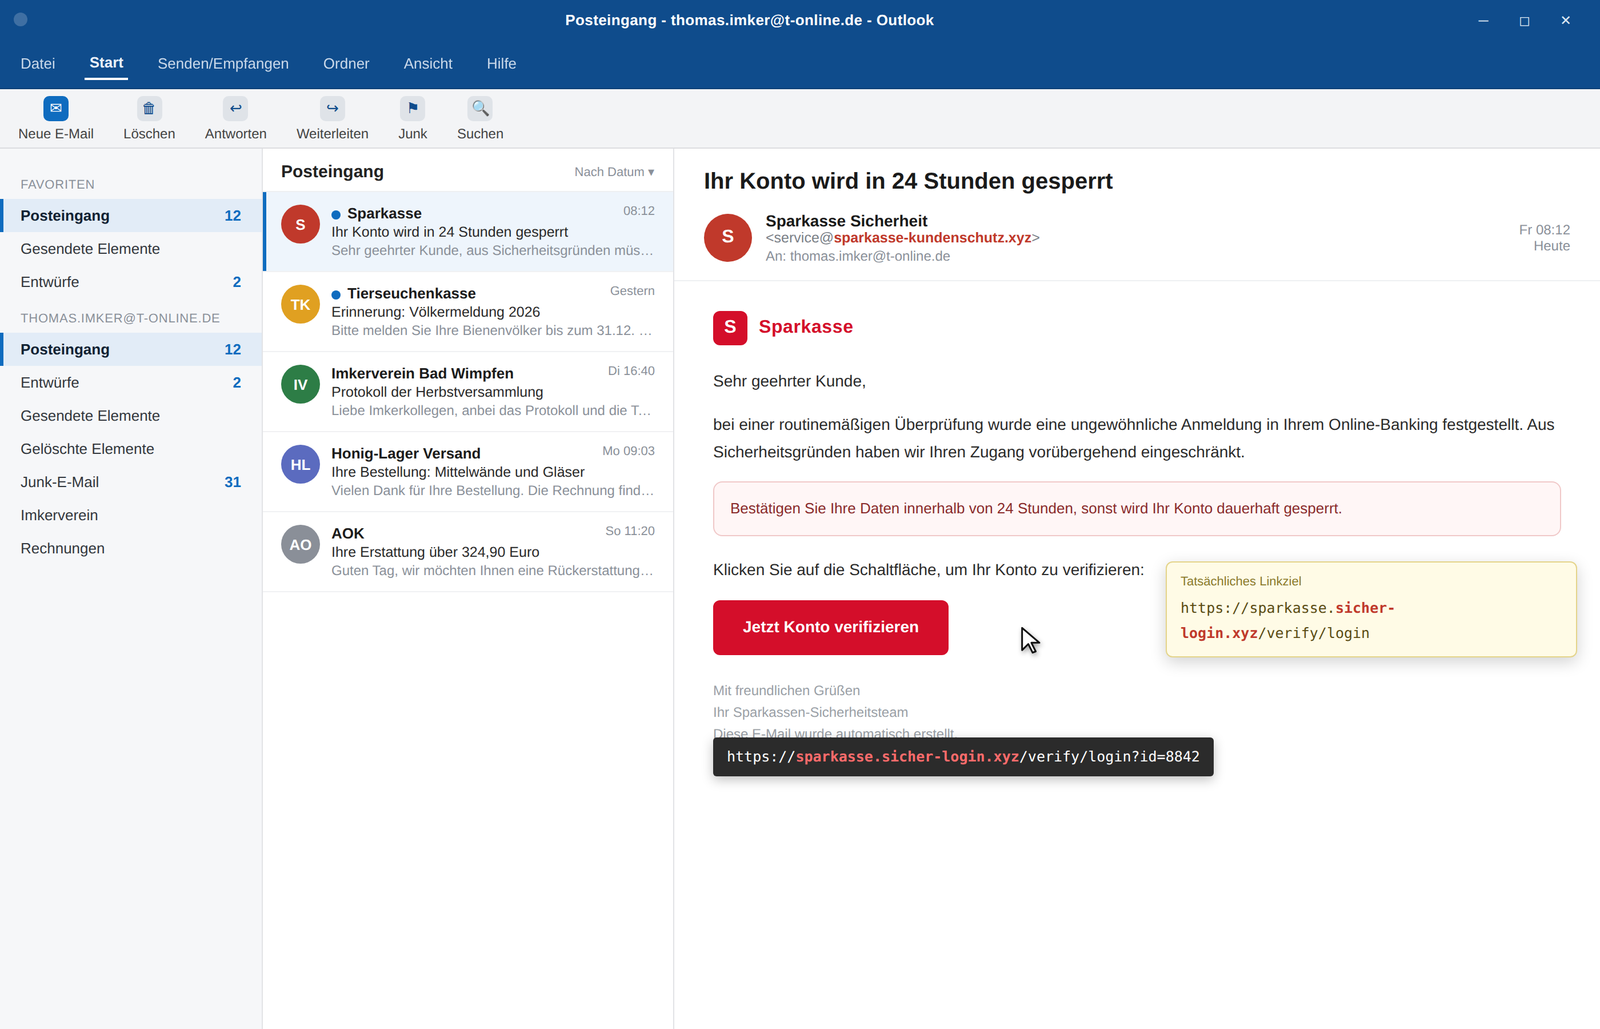Open AOK Erstattung über 324,90 Euro email
The width and height of the screenshot is (1600, 1029).
click(x=468, y=551)
